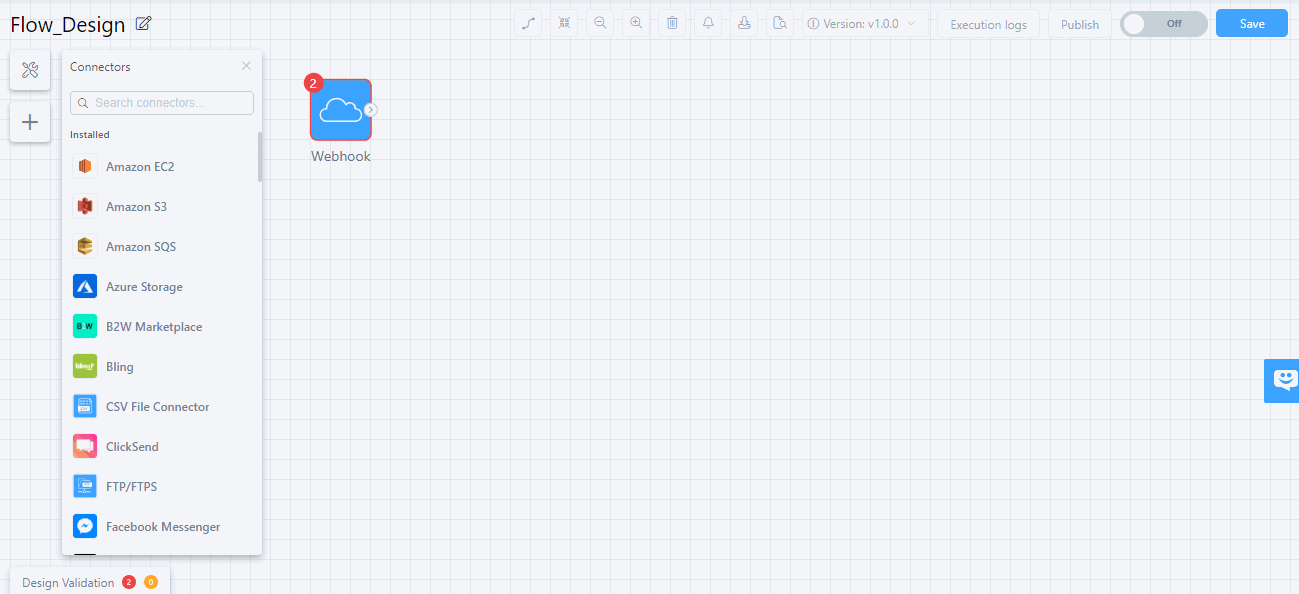Click the Search connectors input field
This screenshot has width=1299, height=594.
click(x=161, y=102)
